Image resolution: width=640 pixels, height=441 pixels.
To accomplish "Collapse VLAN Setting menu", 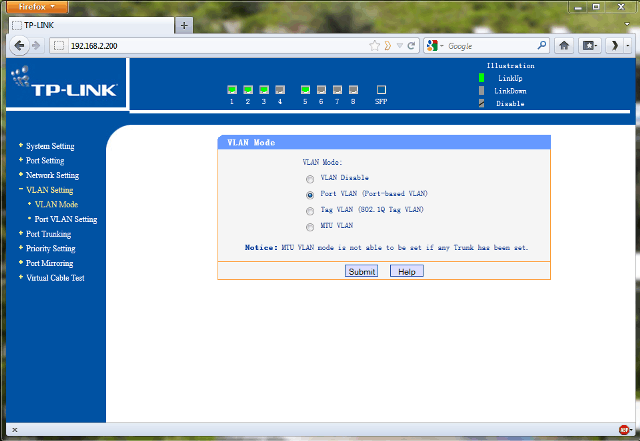I will [x=49, y=190].
